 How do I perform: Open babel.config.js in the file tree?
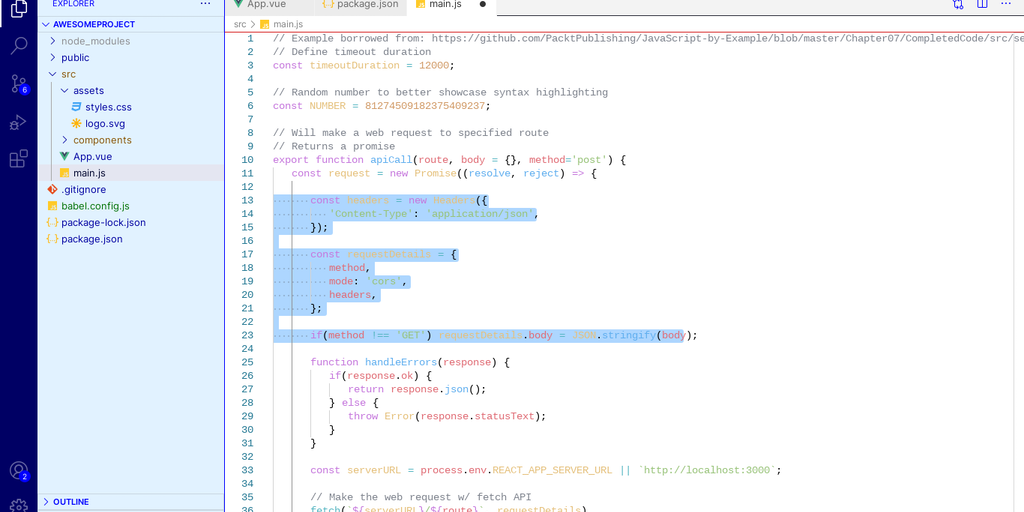click(95, 206)
